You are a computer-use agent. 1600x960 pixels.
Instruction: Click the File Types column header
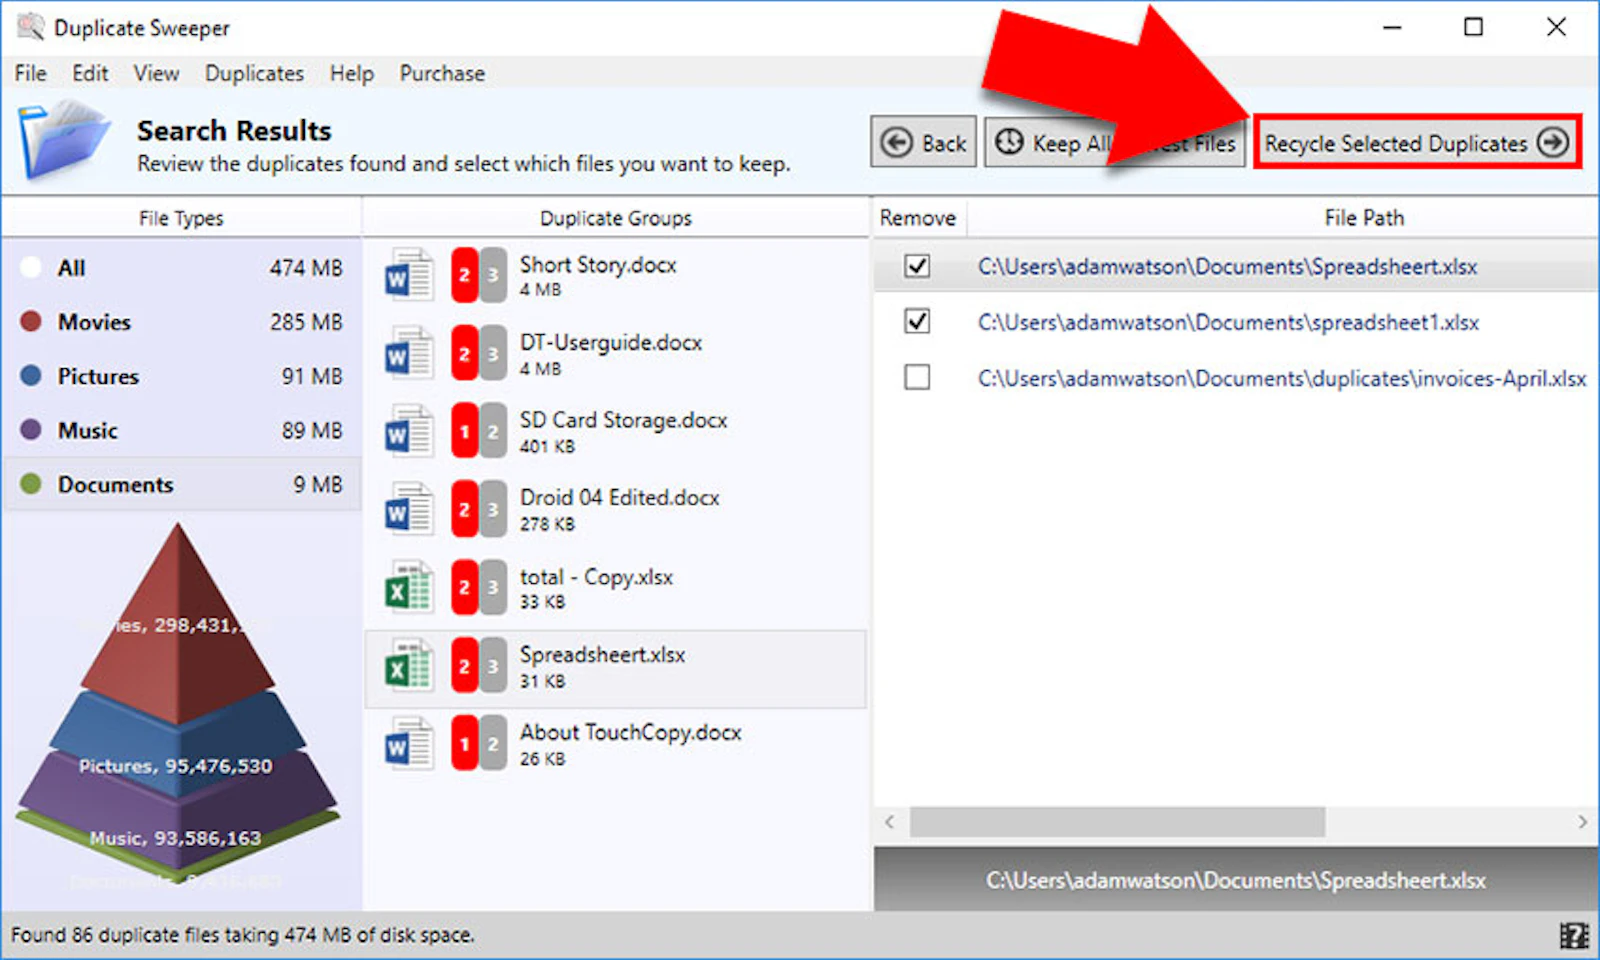click(181, 218)
